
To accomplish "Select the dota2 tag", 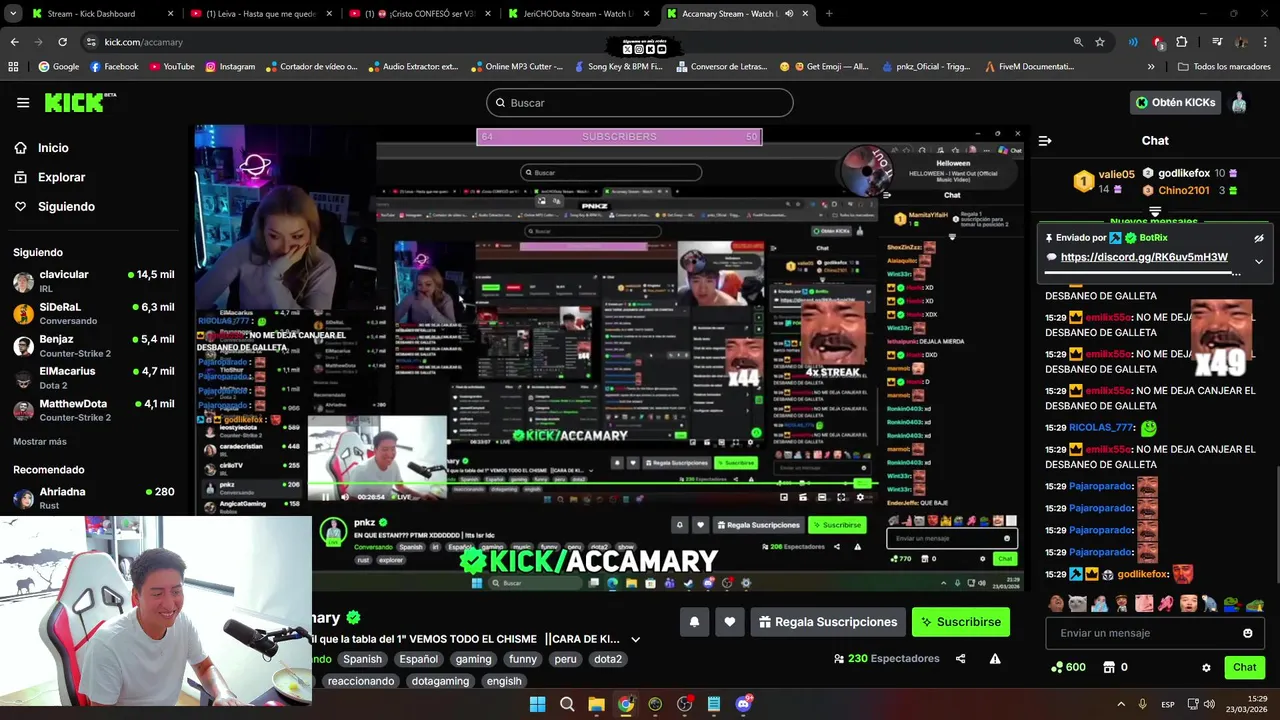I will [x=608, y=659].
